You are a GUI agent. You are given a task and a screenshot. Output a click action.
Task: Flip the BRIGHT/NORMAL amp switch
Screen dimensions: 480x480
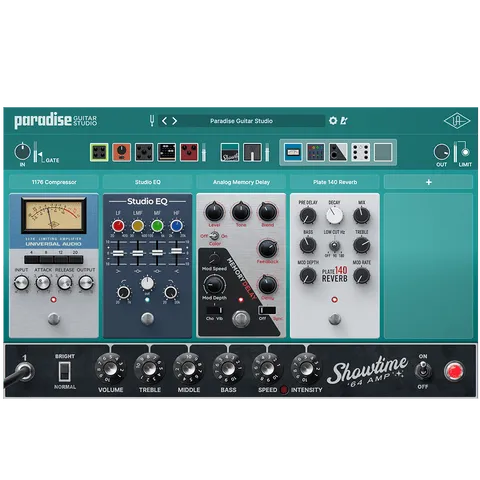click(65, 371)
